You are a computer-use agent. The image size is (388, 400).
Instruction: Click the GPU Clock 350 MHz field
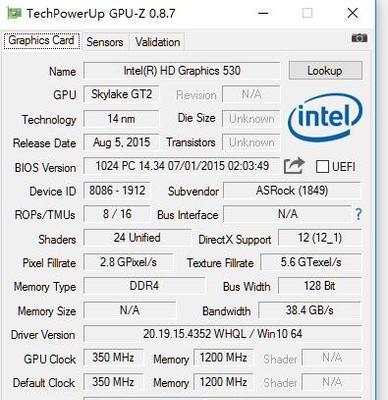coord(113,358)
